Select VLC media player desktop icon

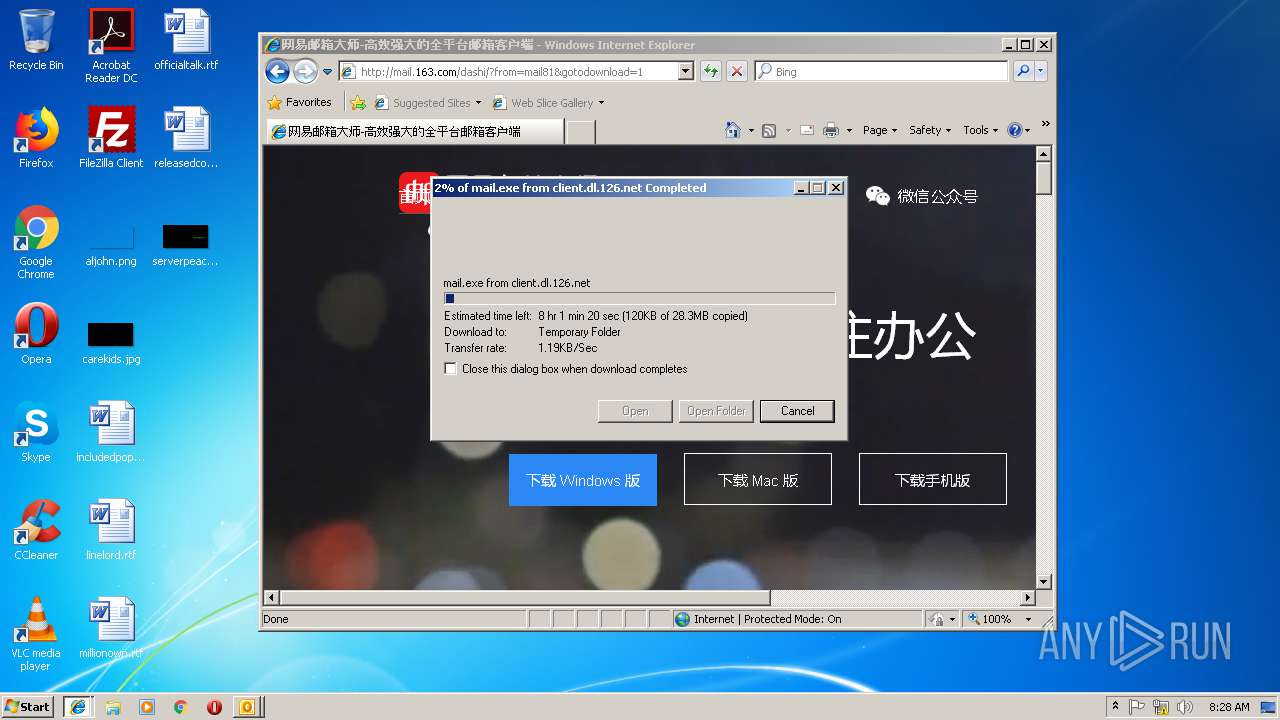[x=36, y=634]
